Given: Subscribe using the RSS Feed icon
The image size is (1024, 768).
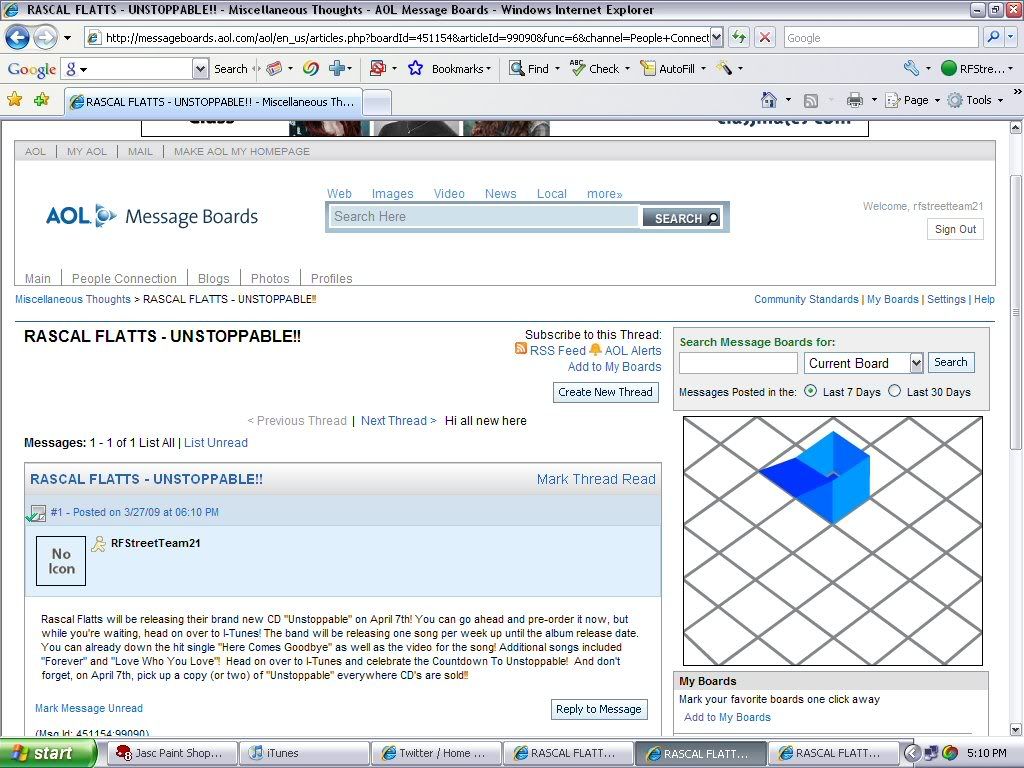Looking at the screenshot, I should point(521,350).
